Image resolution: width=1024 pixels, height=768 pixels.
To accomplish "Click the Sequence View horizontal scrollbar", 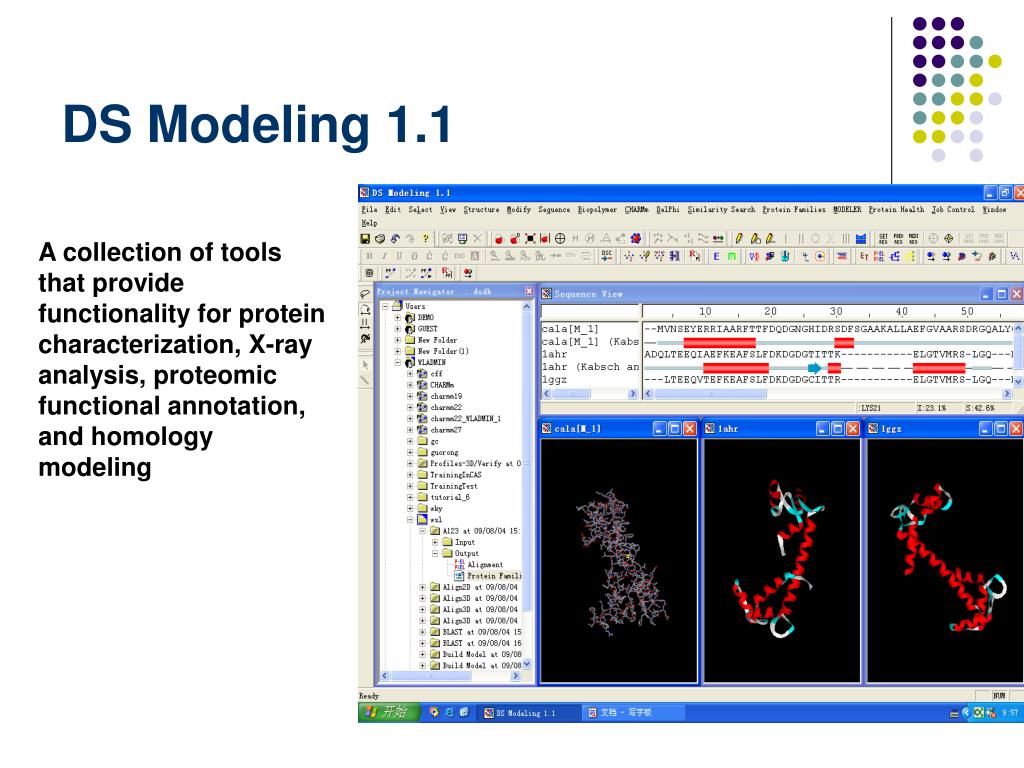I will [828, 393].
